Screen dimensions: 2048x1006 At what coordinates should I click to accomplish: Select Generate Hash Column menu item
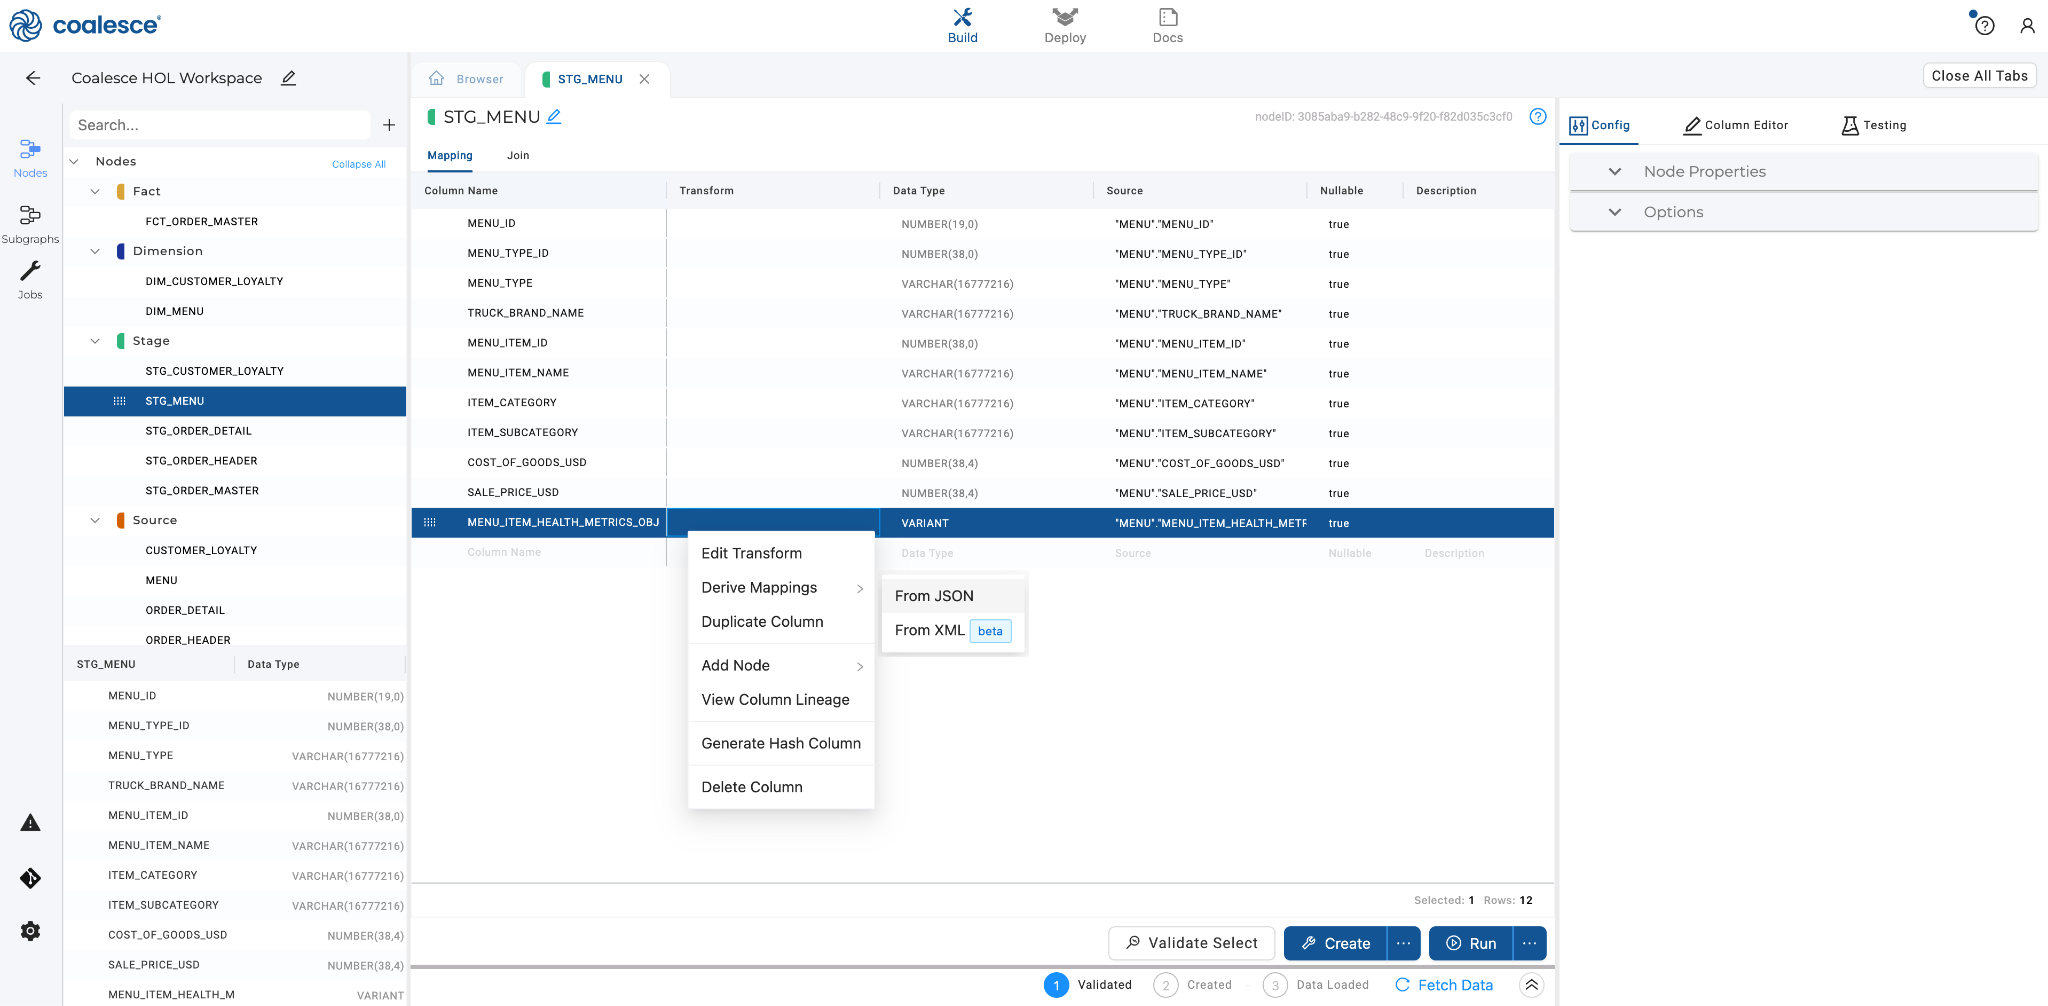(x=780, y=743)
